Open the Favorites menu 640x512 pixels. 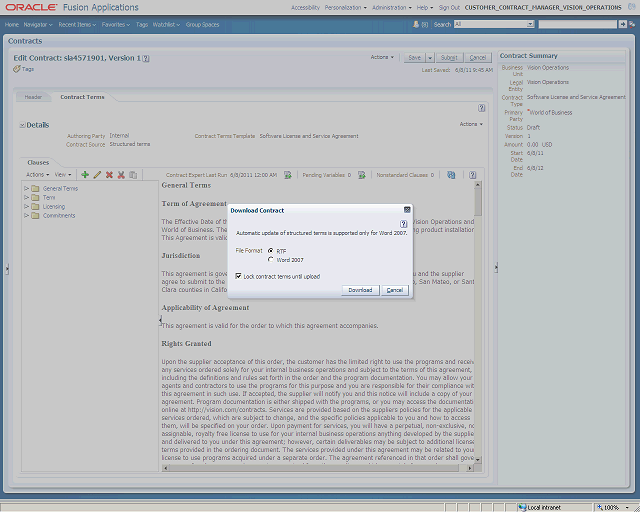(x=116, y=24)
